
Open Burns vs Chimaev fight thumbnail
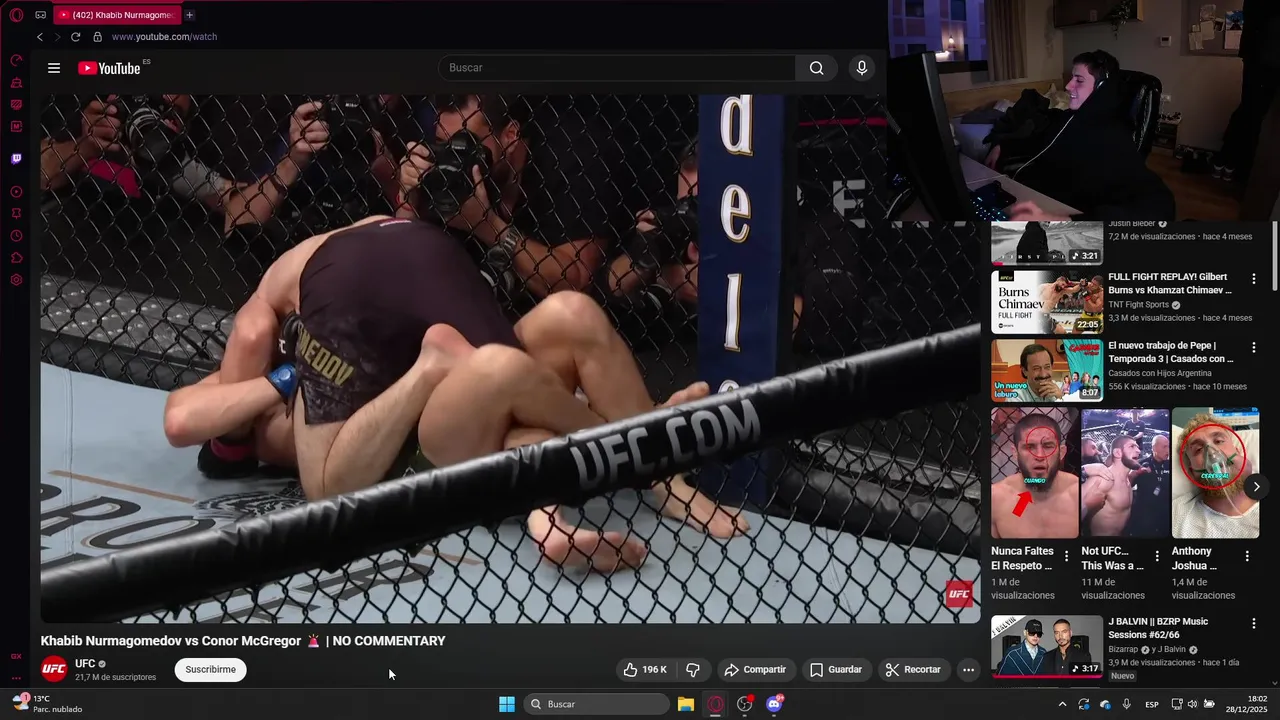[1047, 302]
